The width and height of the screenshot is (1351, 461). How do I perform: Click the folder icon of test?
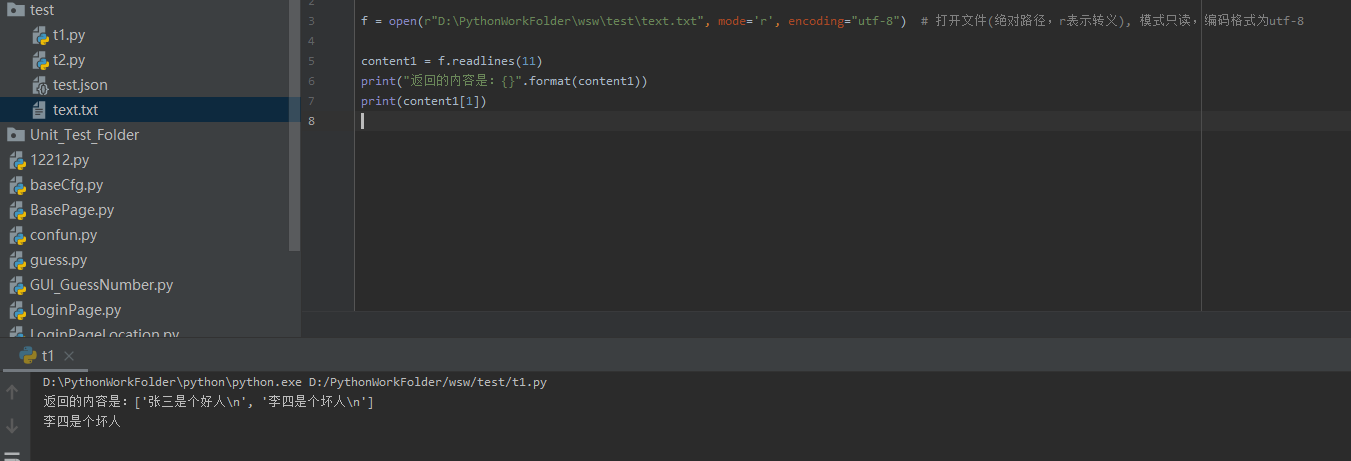click(16, 10)
